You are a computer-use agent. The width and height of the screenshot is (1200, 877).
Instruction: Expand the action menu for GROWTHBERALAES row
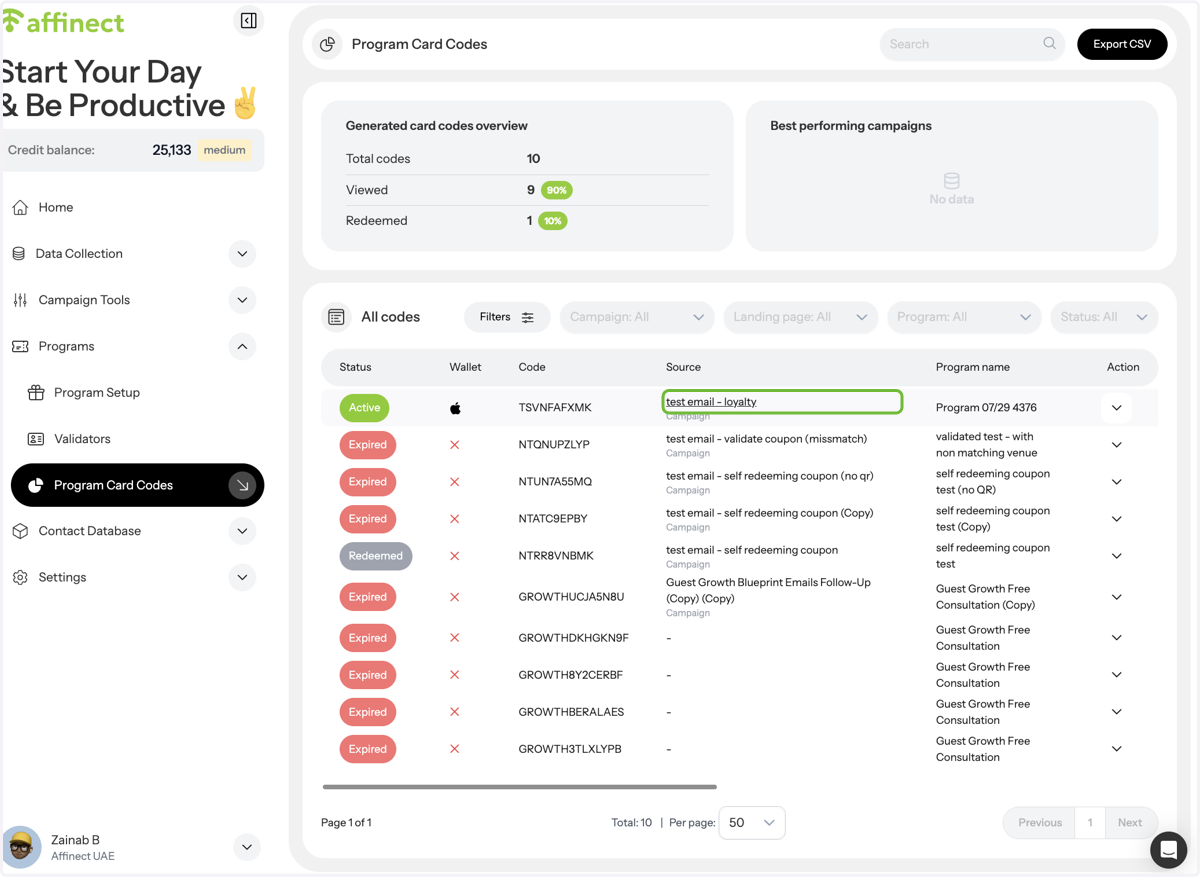[1117, 712]
